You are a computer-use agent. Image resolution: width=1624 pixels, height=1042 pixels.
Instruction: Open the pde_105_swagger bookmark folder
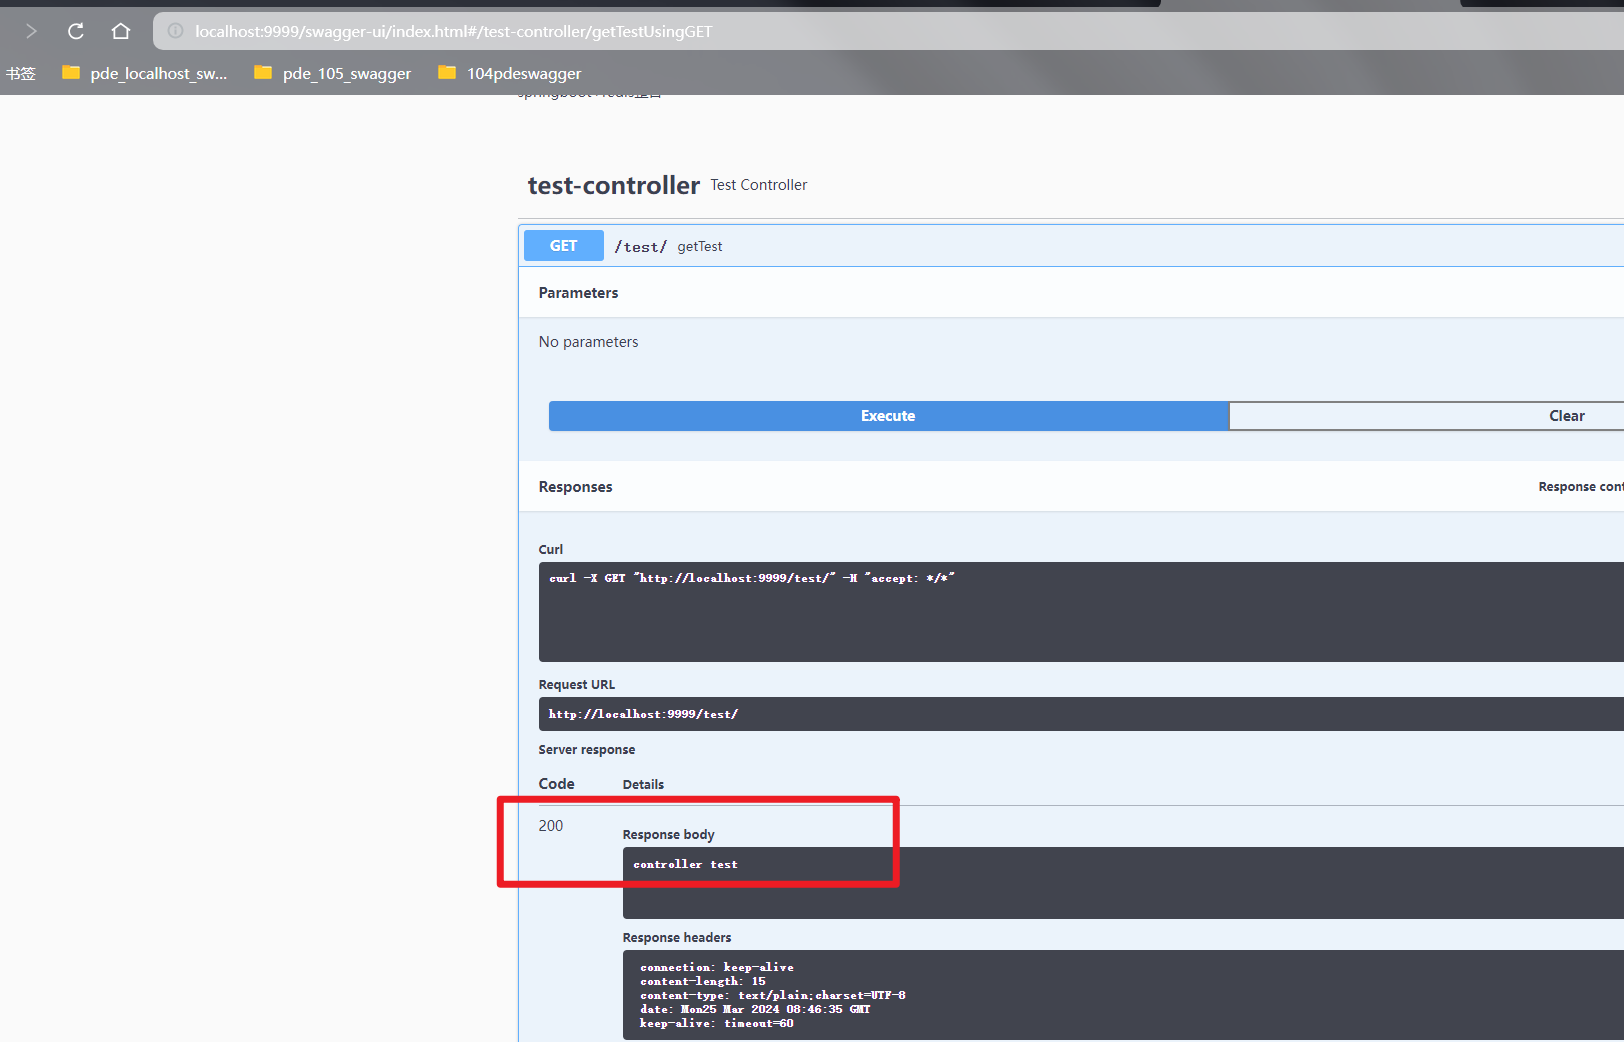333,73
